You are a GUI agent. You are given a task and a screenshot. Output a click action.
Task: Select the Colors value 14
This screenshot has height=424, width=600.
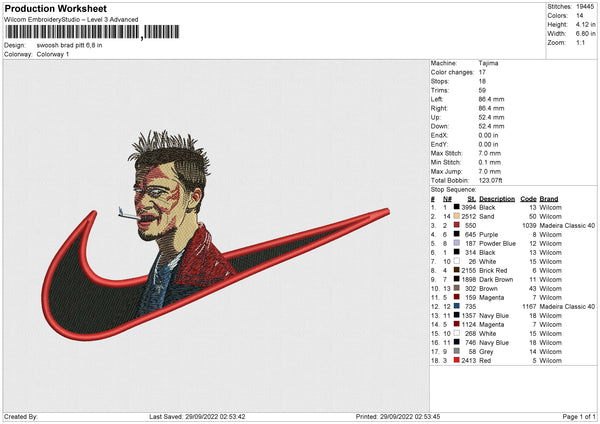coord(579,16)
